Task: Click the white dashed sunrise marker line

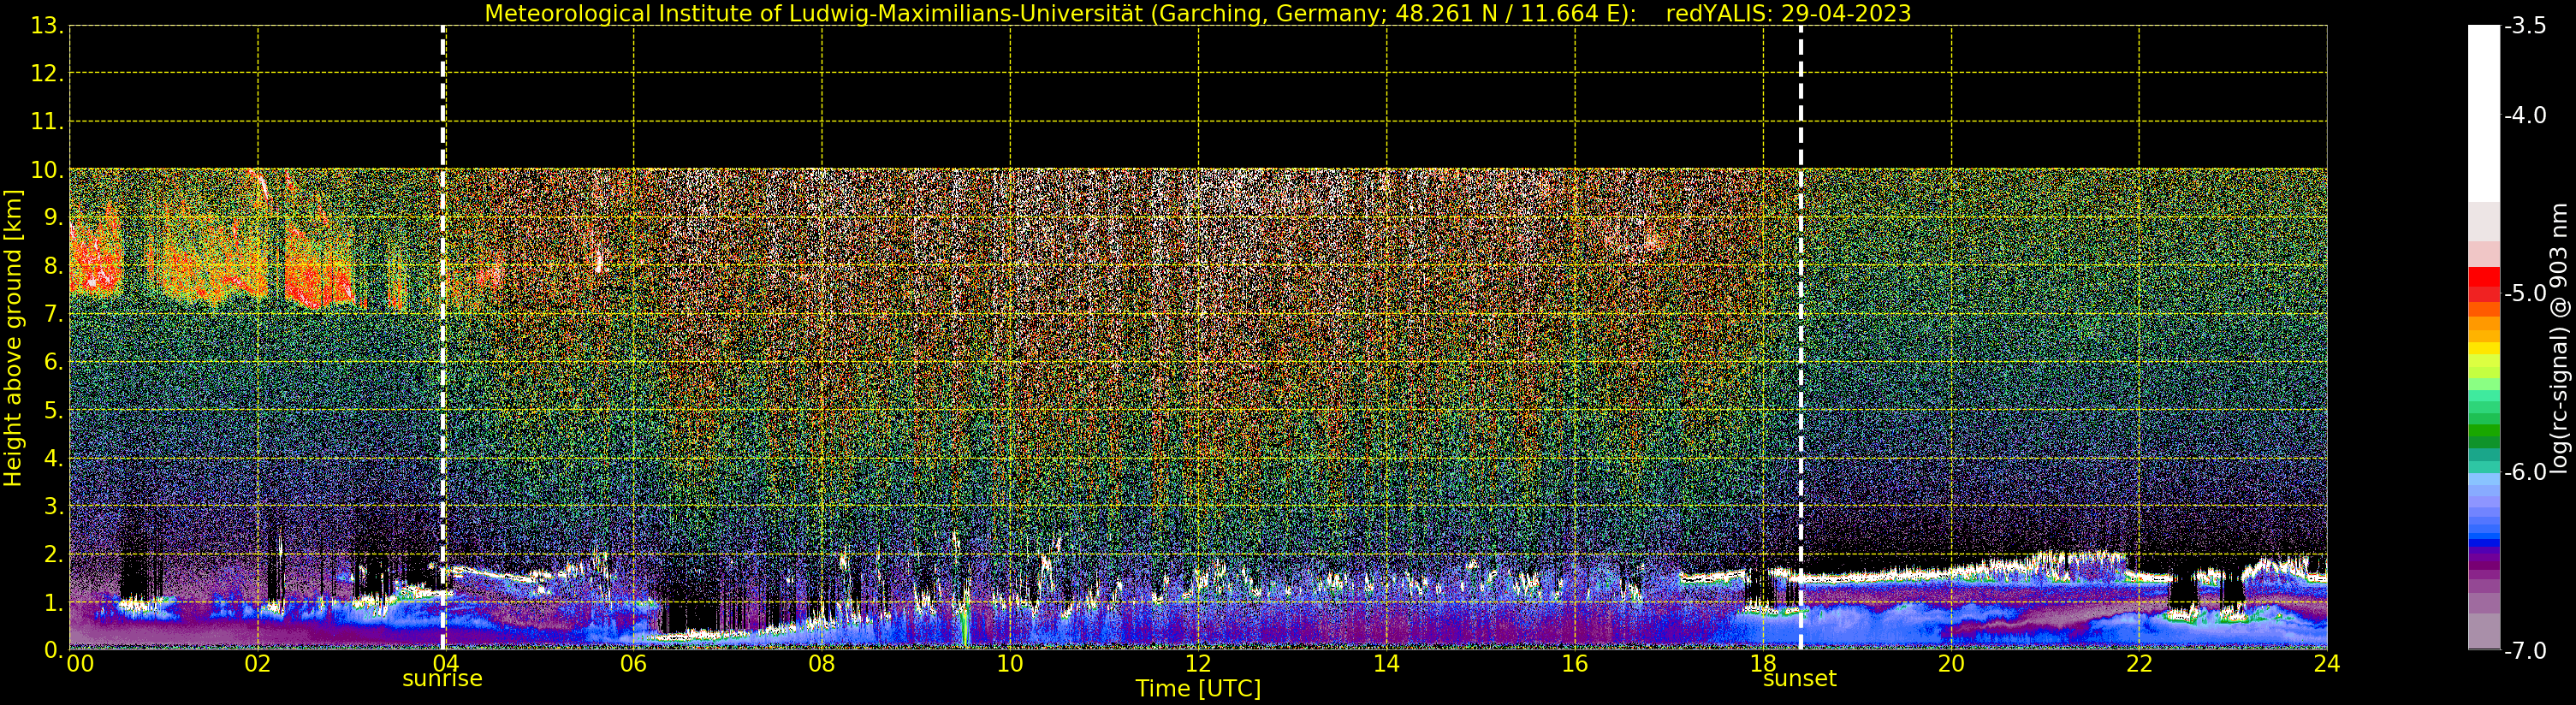Action: [x=443, y=337]
